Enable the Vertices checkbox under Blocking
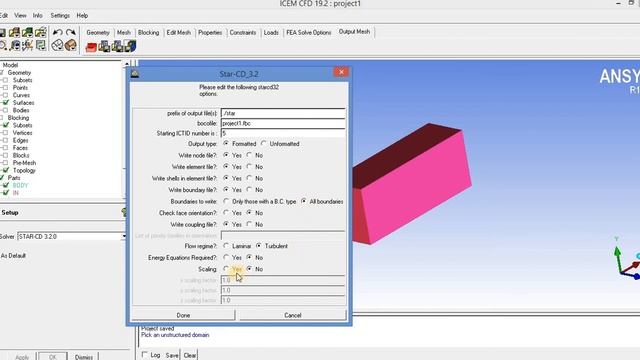 5,133
